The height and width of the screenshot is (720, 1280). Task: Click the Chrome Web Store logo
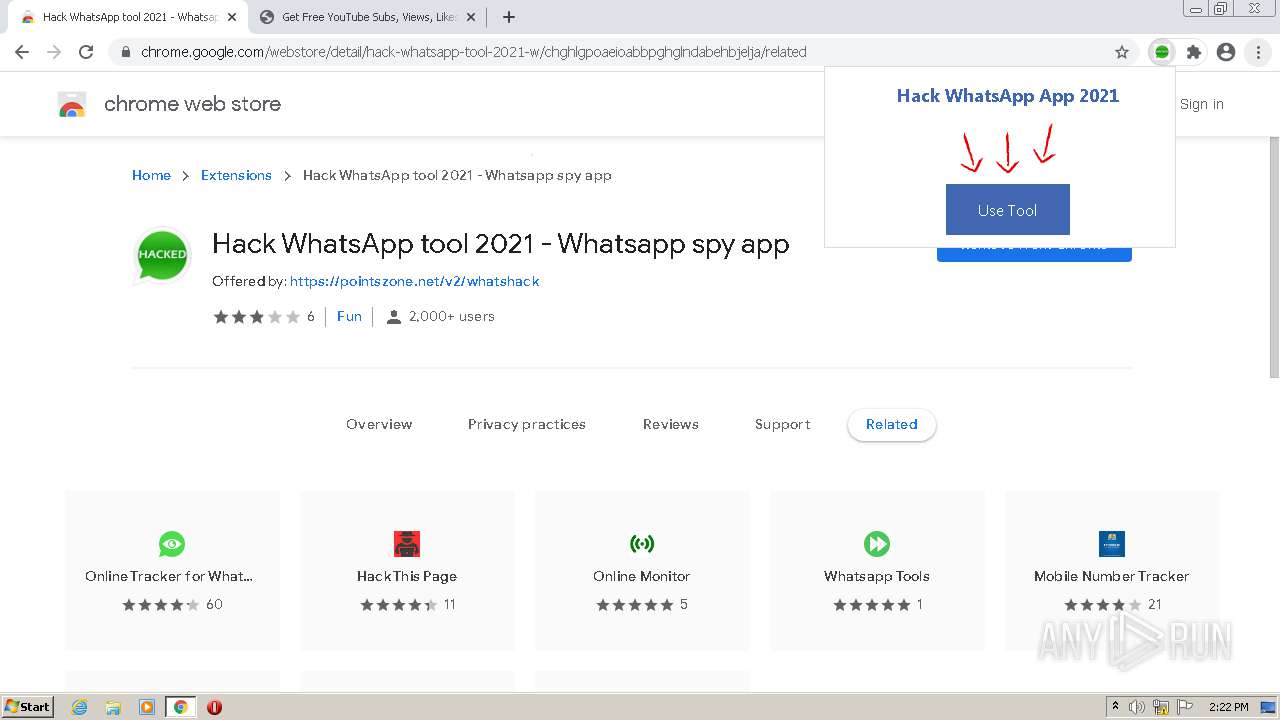click(72, 104)
